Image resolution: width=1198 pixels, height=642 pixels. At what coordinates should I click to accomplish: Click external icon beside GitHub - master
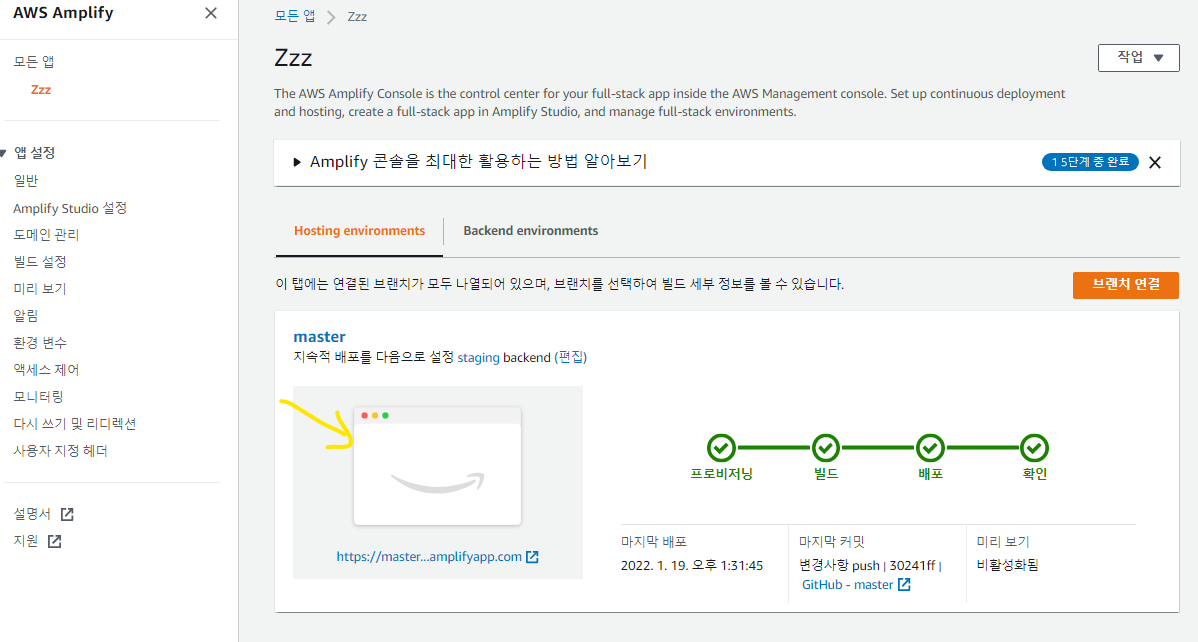[904, 585]
